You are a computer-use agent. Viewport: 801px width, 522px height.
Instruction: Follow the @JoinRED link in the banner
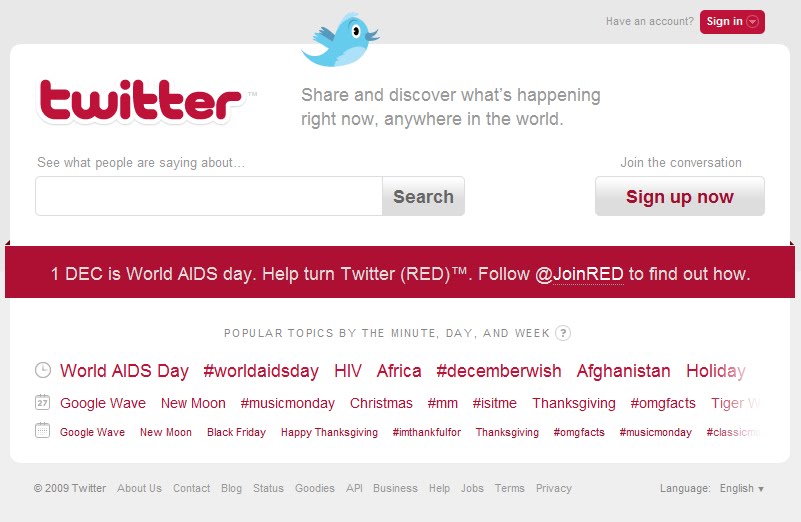[x=580, y=274]
